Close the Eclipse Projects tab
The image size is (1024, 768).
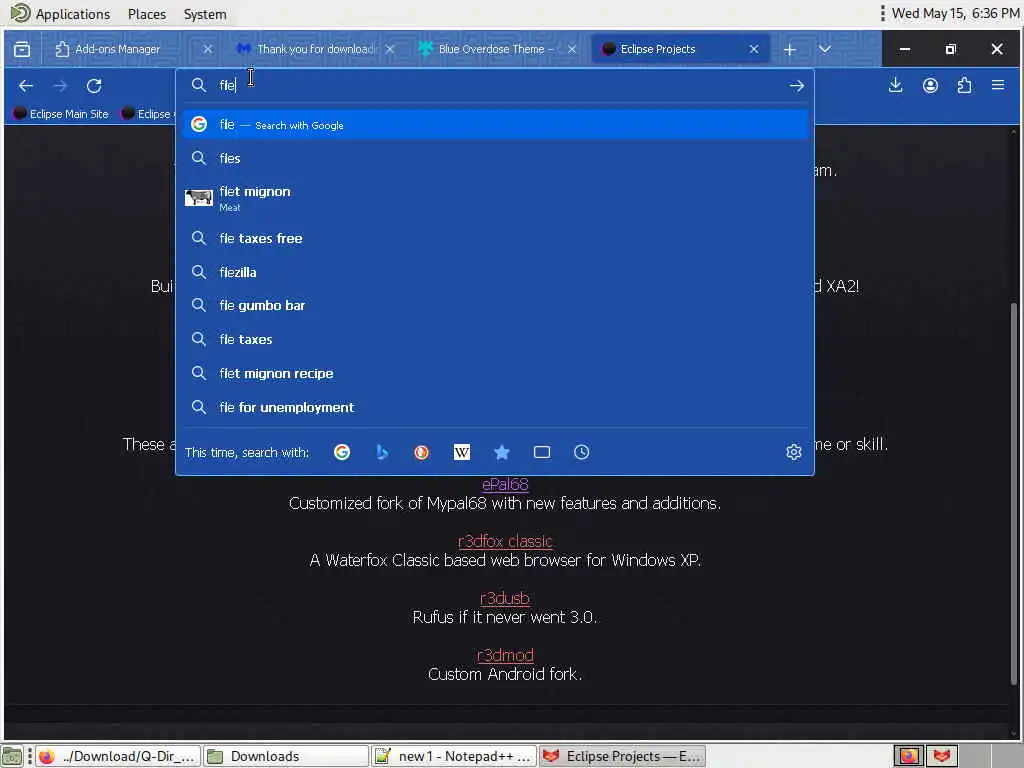[754, 49]
